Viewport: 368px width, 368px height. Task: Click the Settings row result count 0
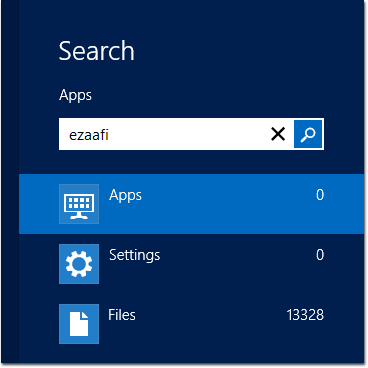pyautogui.click(x=320, y=255)
